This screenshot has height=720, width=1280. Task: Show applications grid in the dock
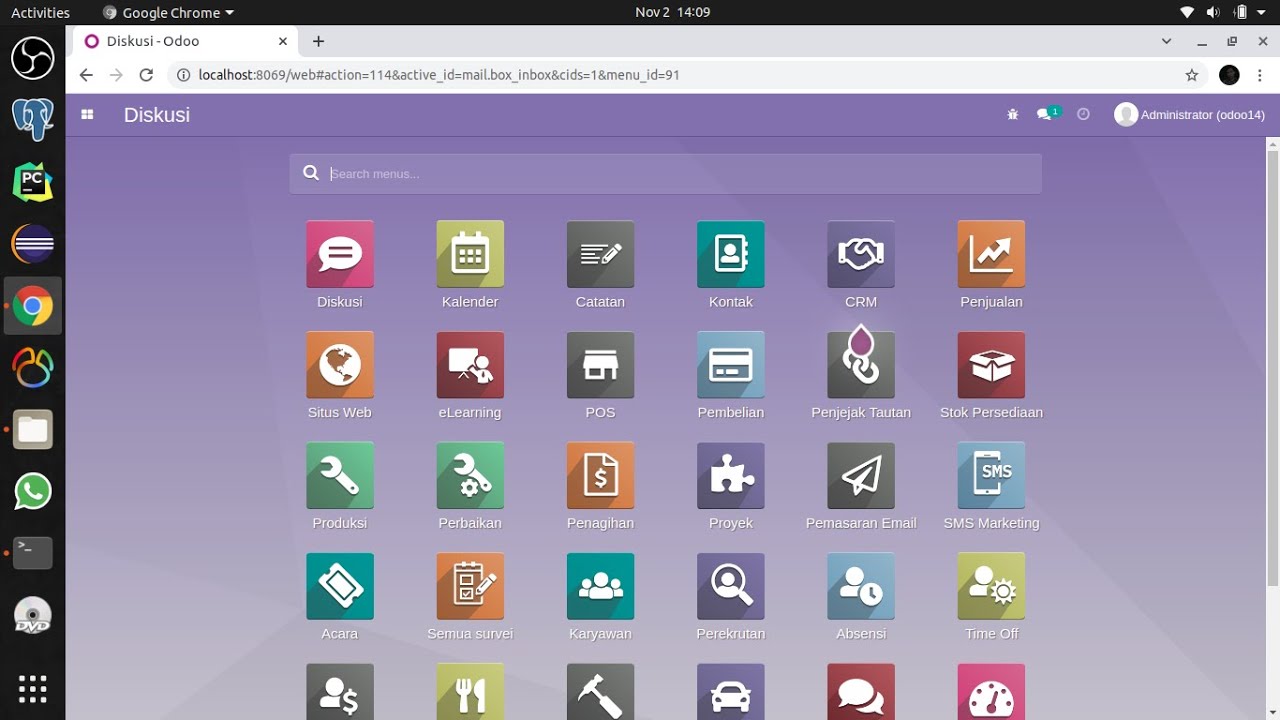(x=32, y=688)
